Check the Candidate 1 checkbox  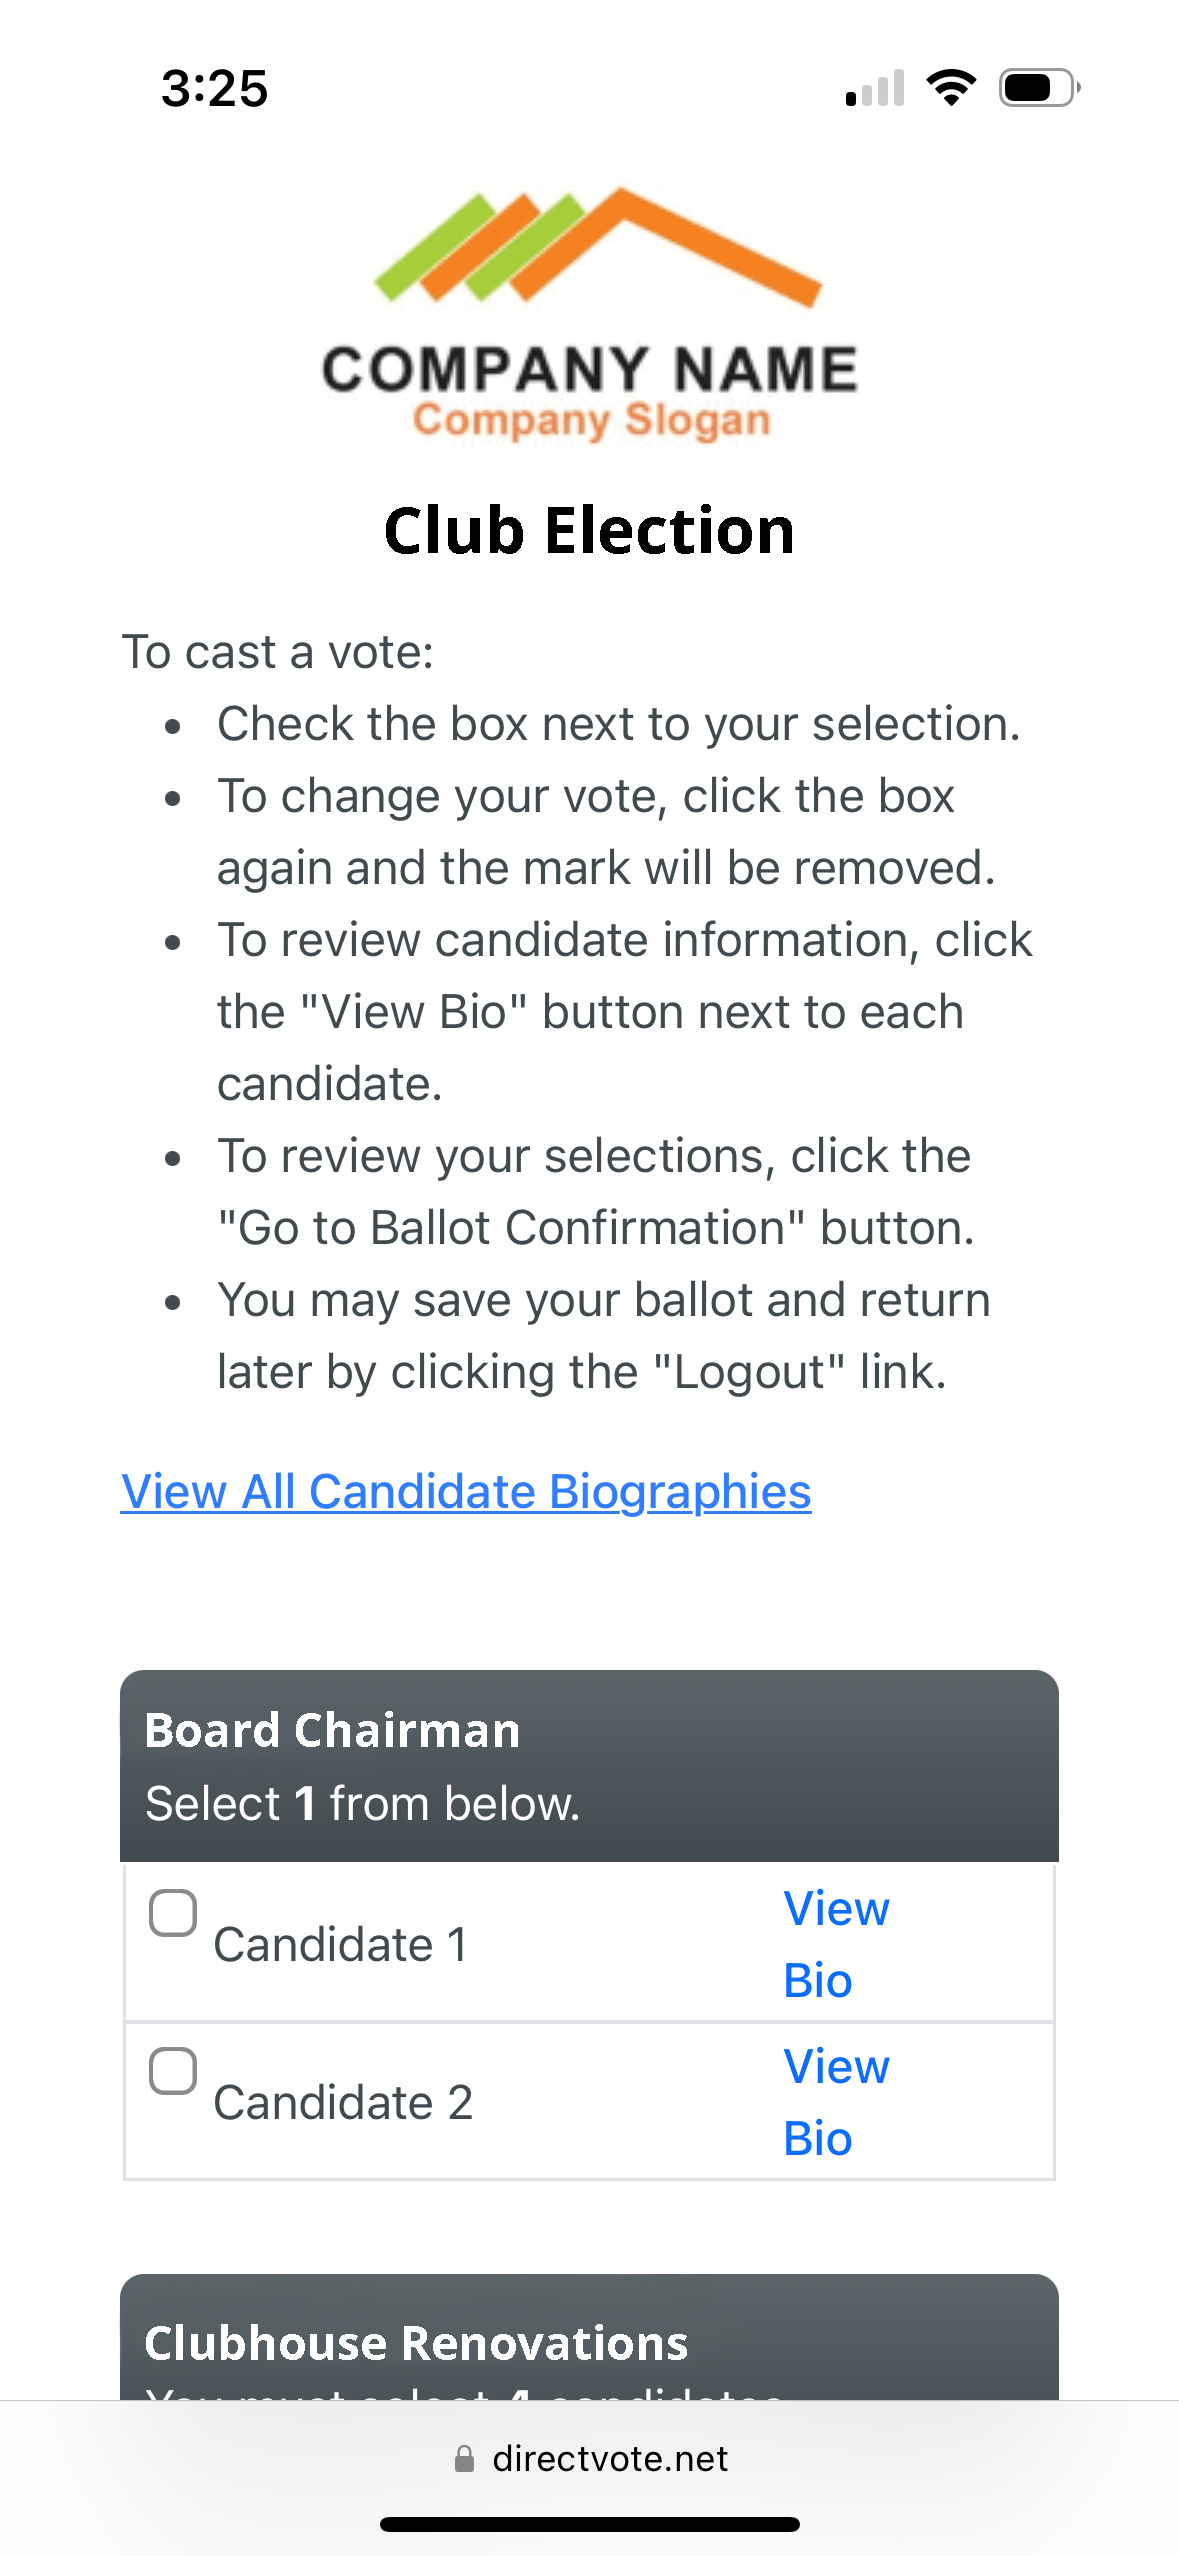click(x=173, y=1913)
